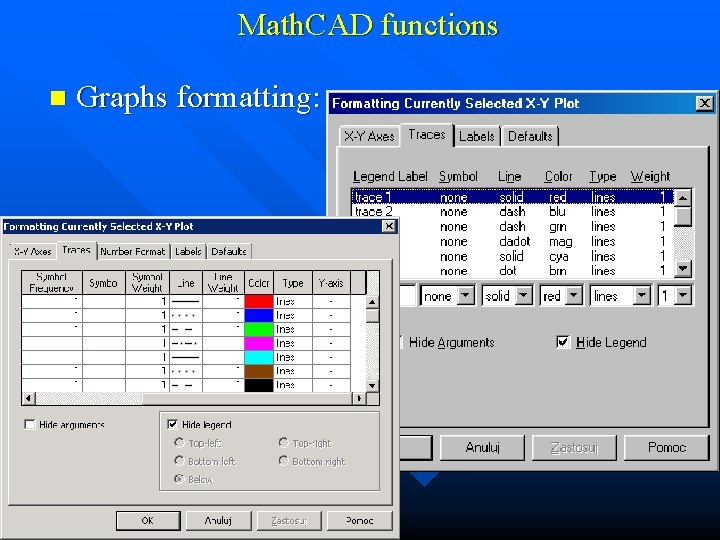Click dash-dot line cell in magenta row
This screenshot has height=540, width=720.
coord(186,343)
